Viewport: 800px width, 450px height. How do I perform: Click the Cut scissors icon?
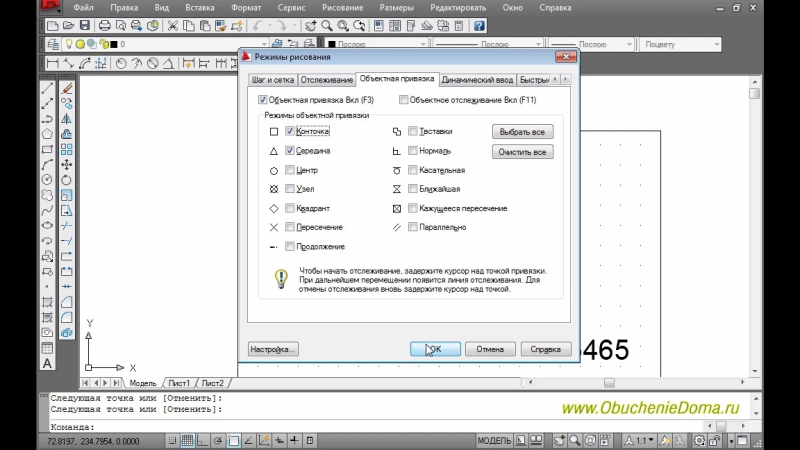[172, 26]
